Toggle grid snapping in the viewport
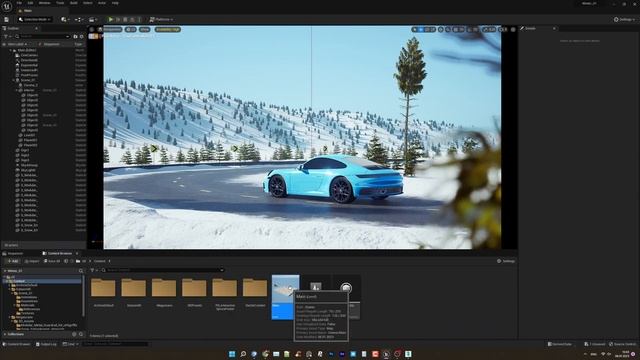The image size is (640, 360). pyautogui.click(x=456, y=29)
